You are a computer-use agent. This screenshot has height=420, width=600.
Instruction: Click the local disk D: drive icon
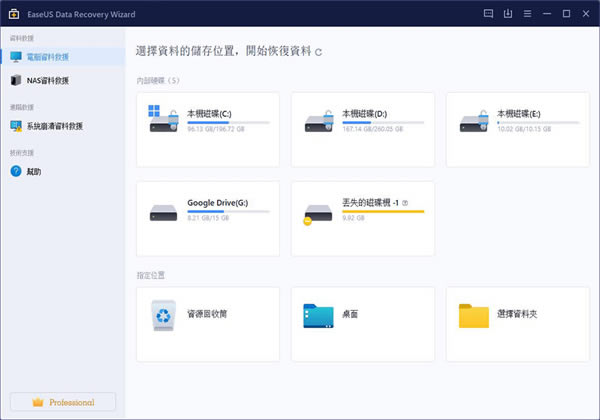(x=317, y=119)
